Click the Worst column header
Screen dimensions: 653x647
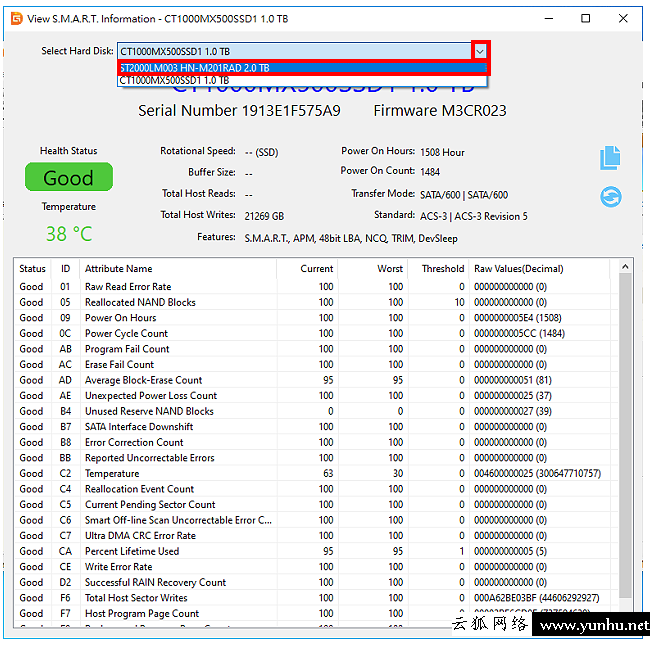pos(373,269)
